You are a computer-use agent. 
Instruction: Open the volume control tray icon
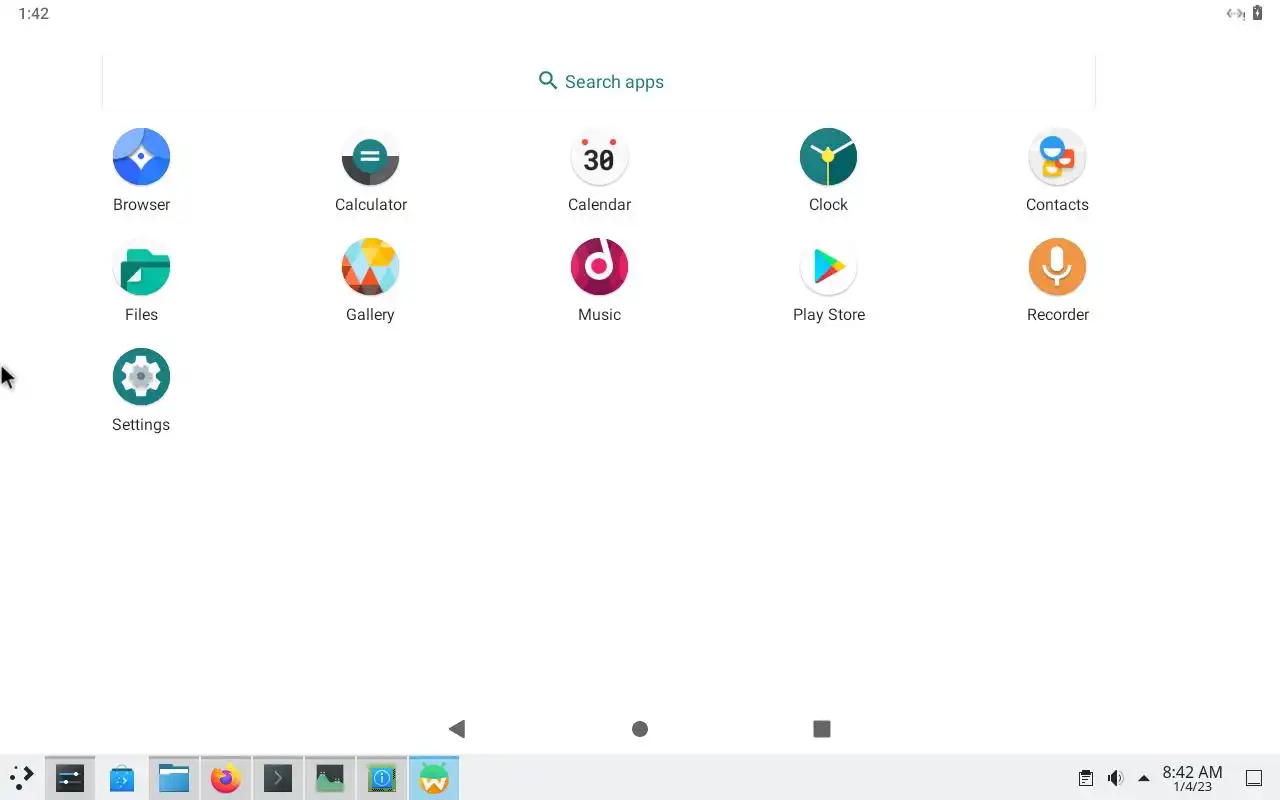(x=1115, y=778)
